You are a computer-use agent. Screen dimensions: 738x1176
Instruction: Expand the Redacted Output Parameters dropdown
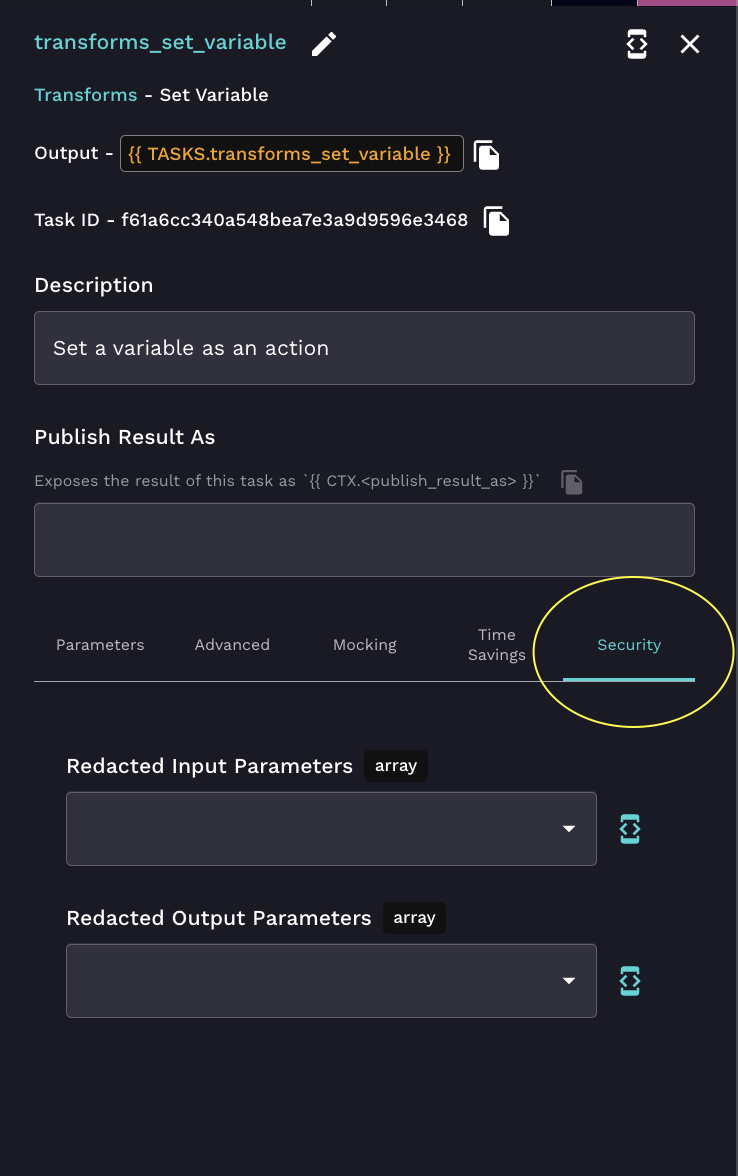tap(568, 981)
